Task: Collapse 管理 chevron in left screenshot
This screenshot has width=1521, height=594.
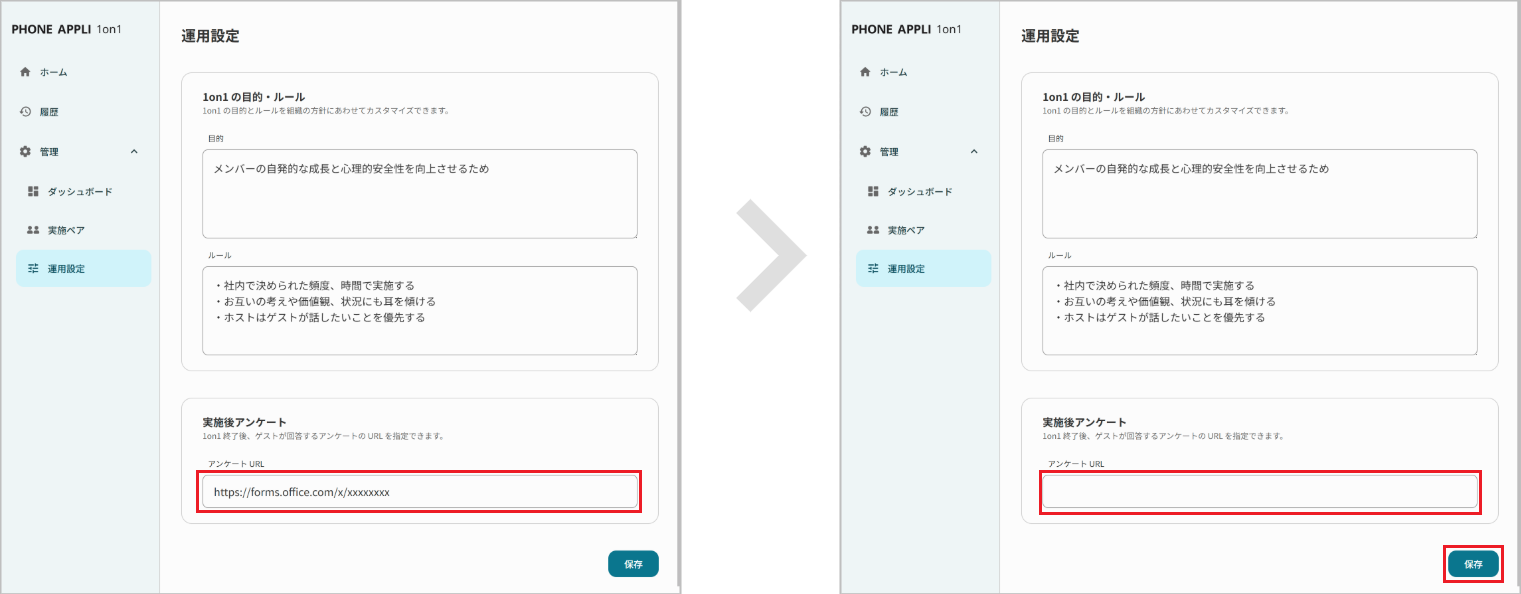Action: 135,151
